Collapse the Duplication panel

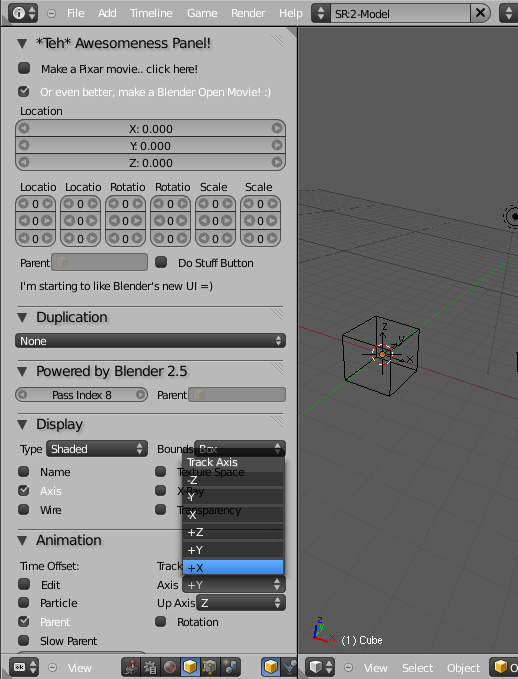(22, 317)
